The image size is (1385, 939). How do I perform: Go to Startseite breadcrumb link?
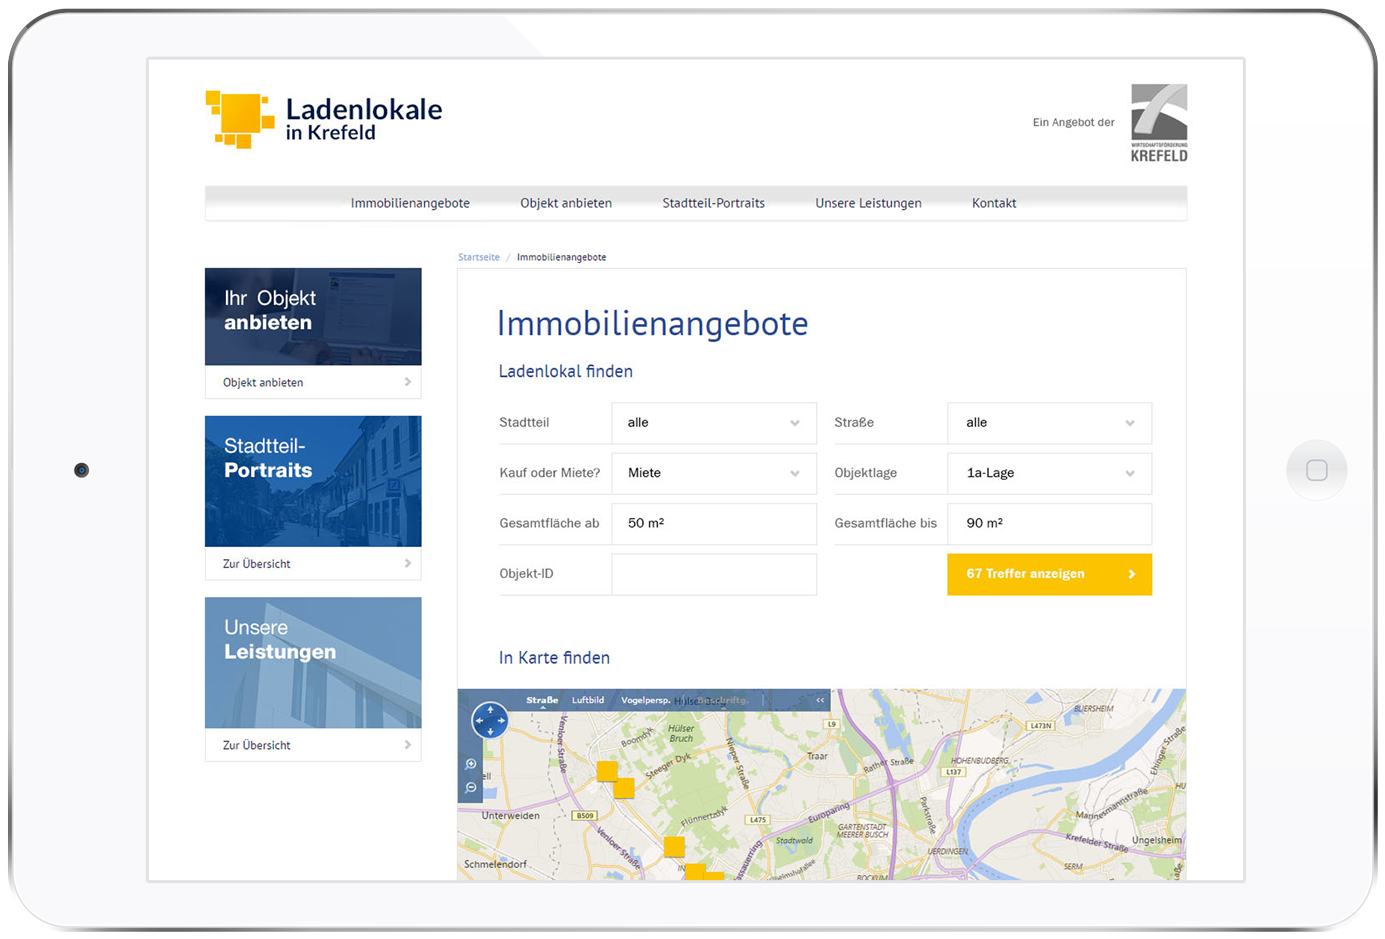479,257
